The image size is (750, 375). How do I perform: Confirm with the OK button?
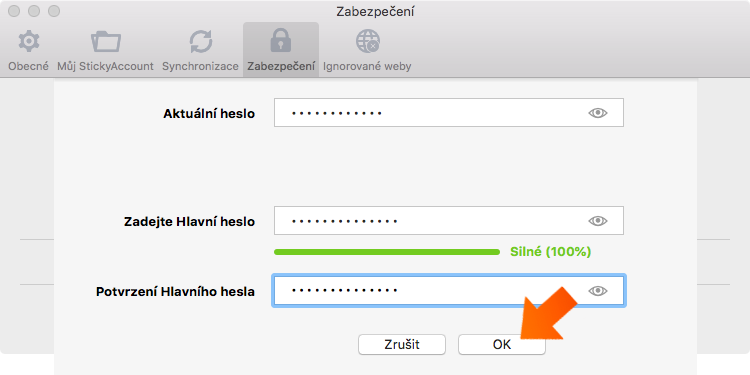coord(502,344)
